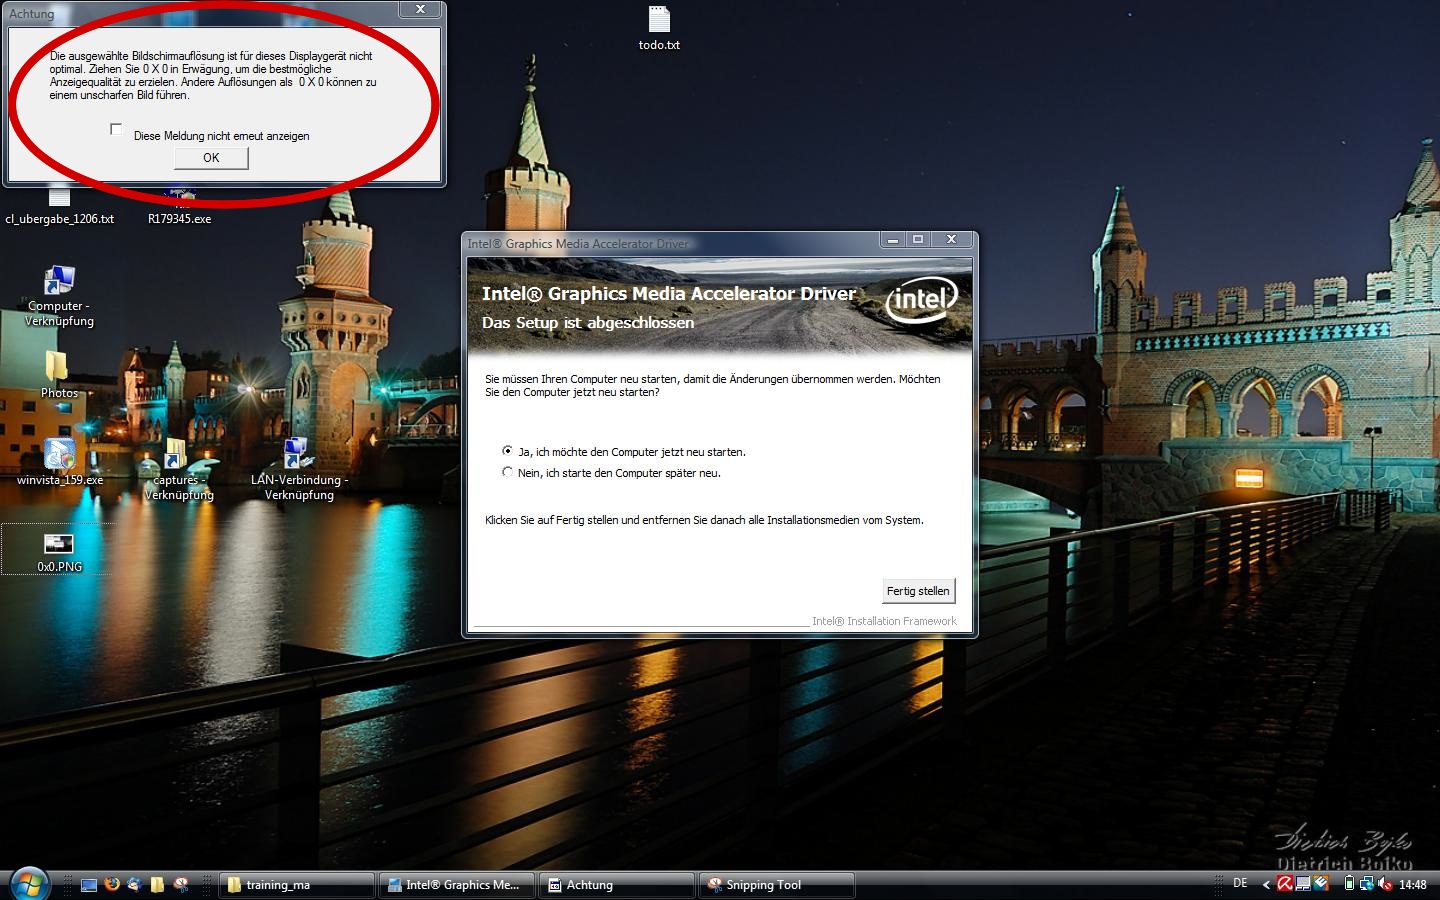Show hidden tray icons with the arrow
This screenshot has height=900, width=1440.
(x=1266, y=884)
